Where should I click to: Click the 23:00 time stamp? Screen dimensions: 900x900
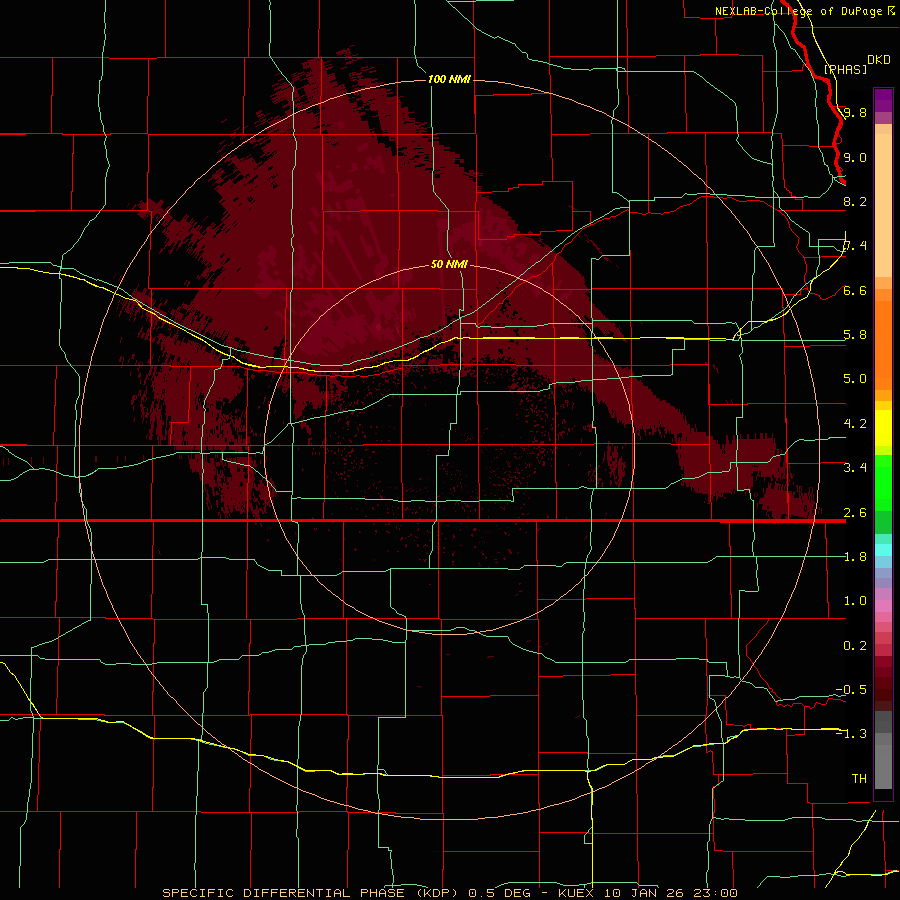(715, 893)
